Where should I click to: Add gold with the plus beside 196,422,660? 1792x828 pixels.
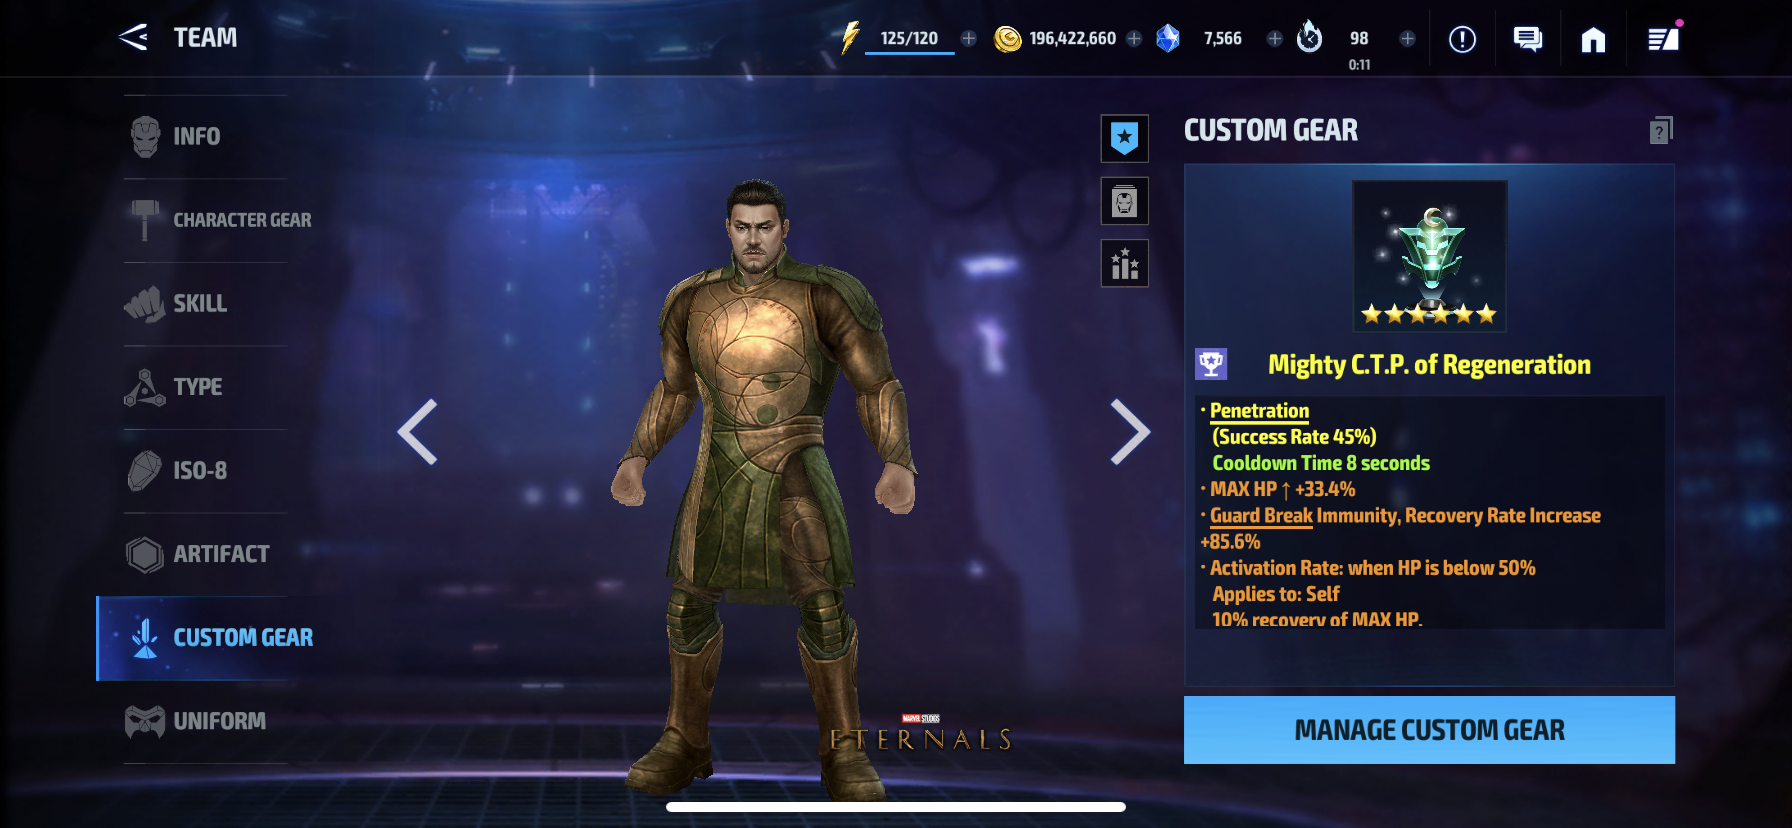click(1134, 38)
